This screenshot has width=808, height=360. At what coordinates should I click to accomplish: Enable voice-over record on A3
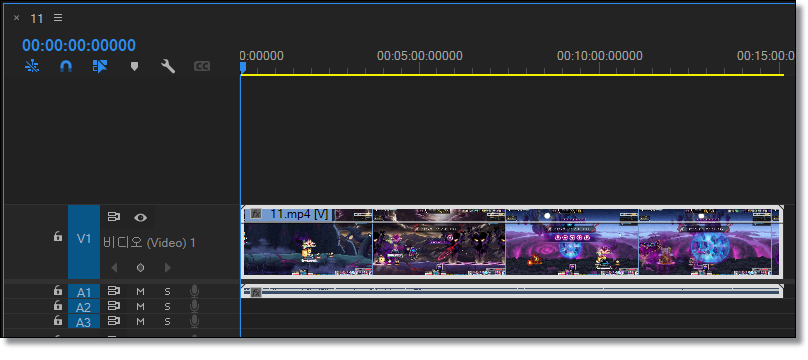[x=194, y=321]
